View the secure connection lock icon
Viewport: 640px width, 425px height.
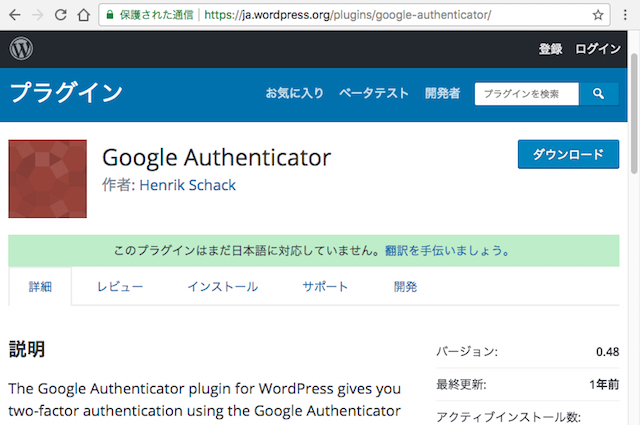point(109,15)
